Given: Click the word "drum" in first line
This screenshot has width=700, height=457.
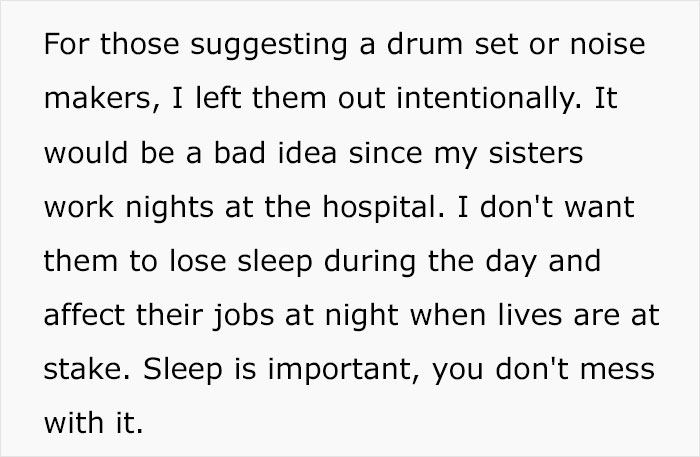Looking at the screenshot, I should (425, 44).
